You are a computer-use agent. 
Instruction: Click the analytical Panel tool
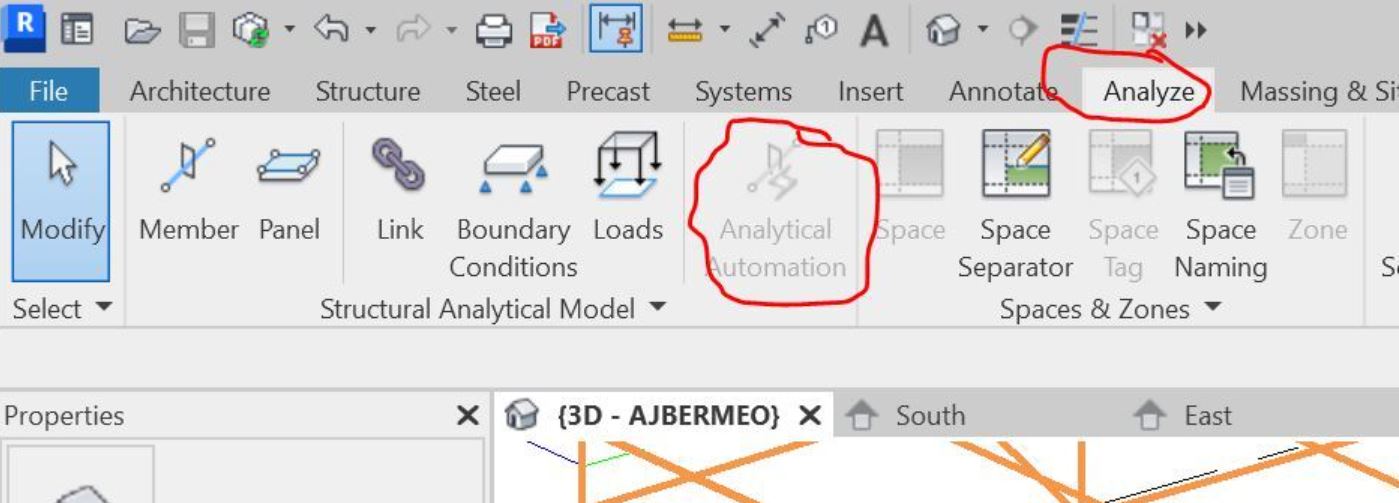[x=289, y=190]
